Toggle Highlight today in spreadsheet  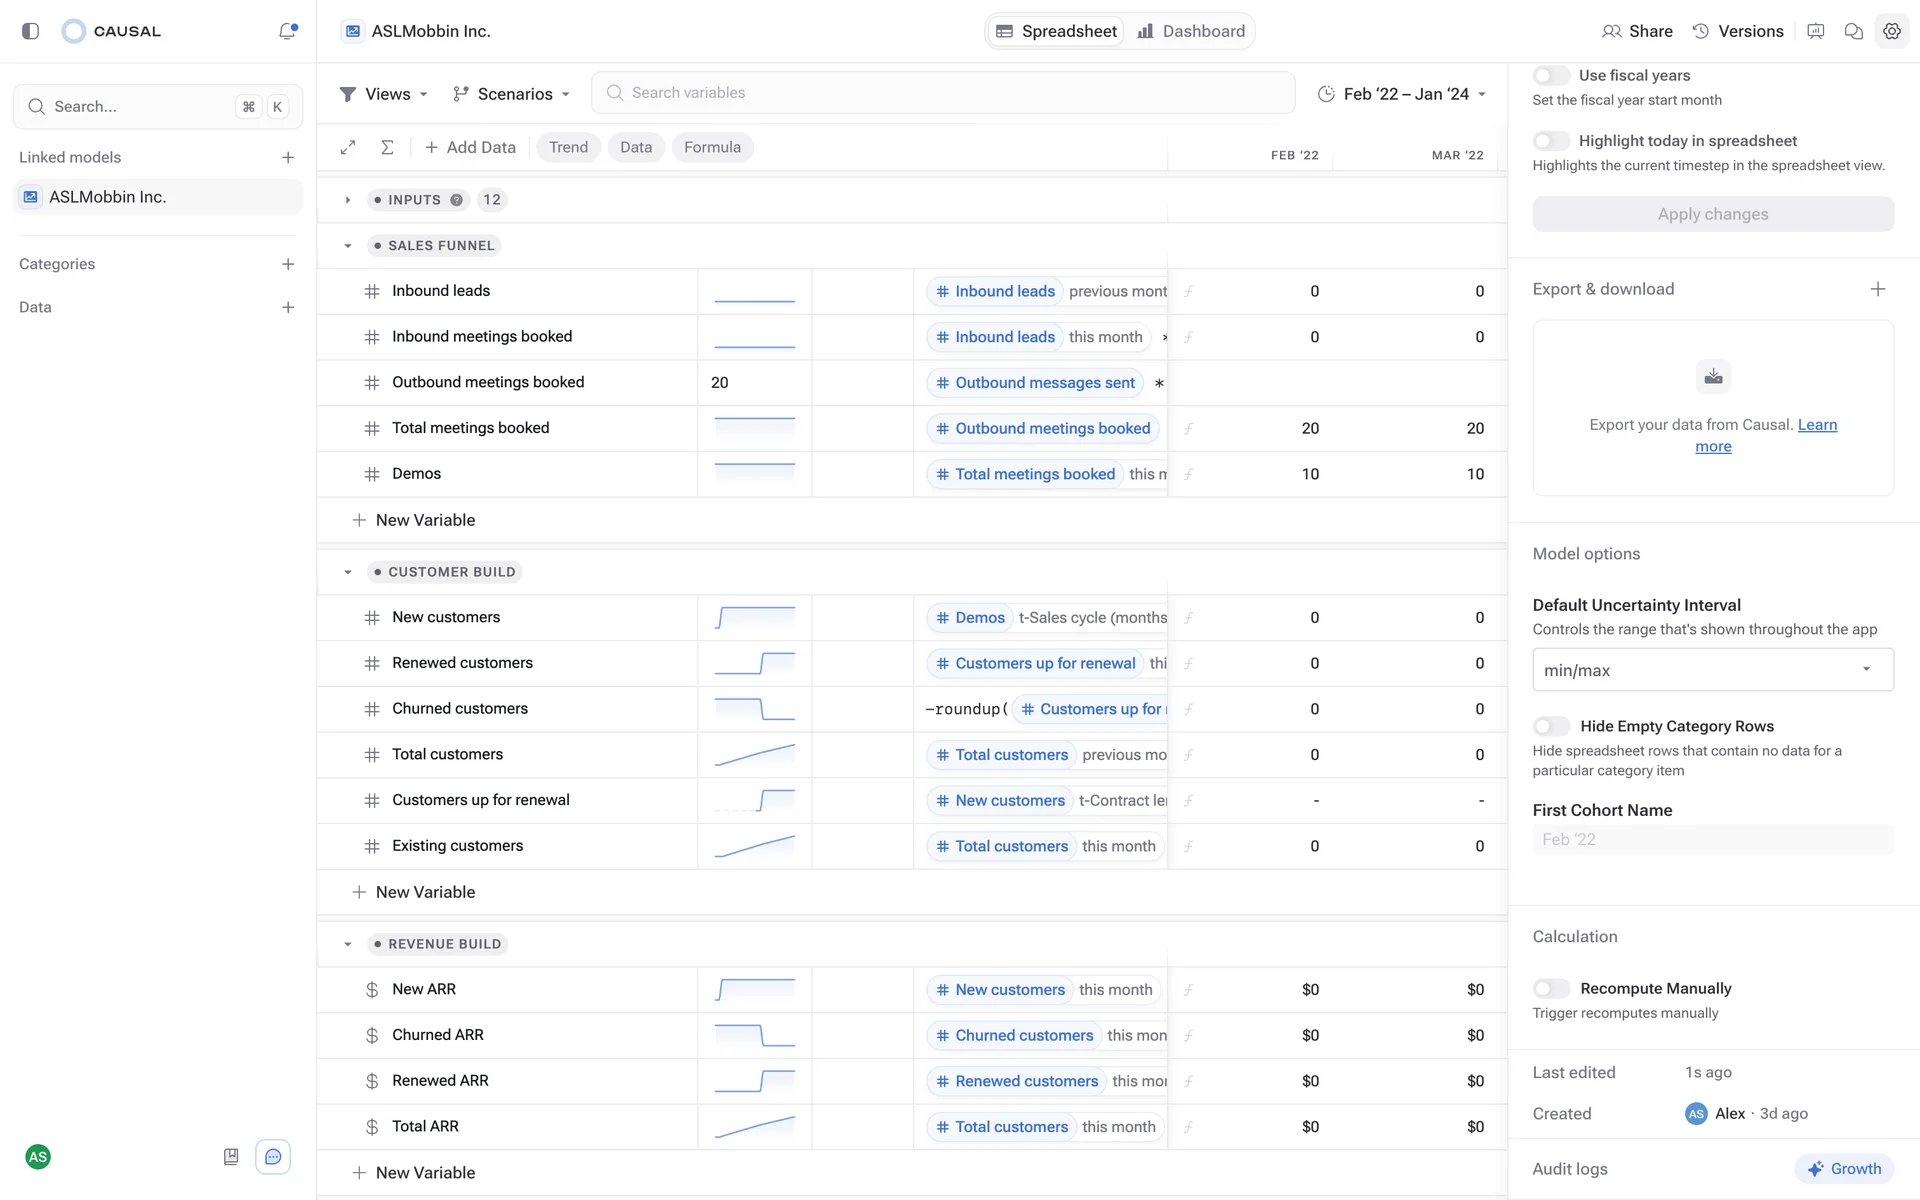1551,141
